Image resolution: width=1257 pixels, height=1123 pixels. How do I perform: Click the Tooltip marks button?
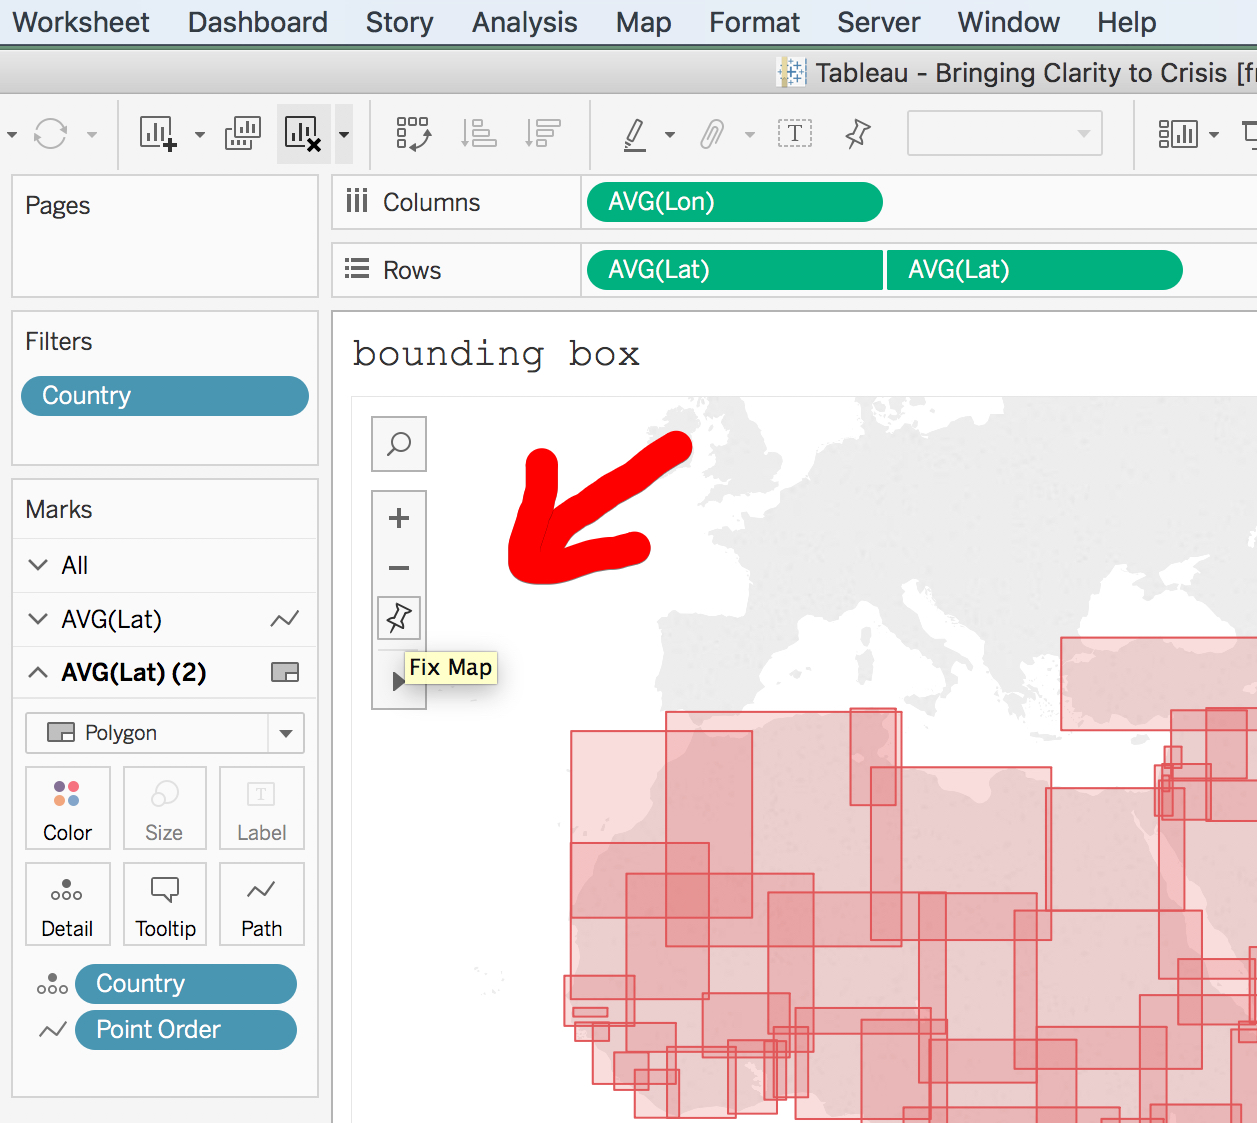(x=164, y=904)
